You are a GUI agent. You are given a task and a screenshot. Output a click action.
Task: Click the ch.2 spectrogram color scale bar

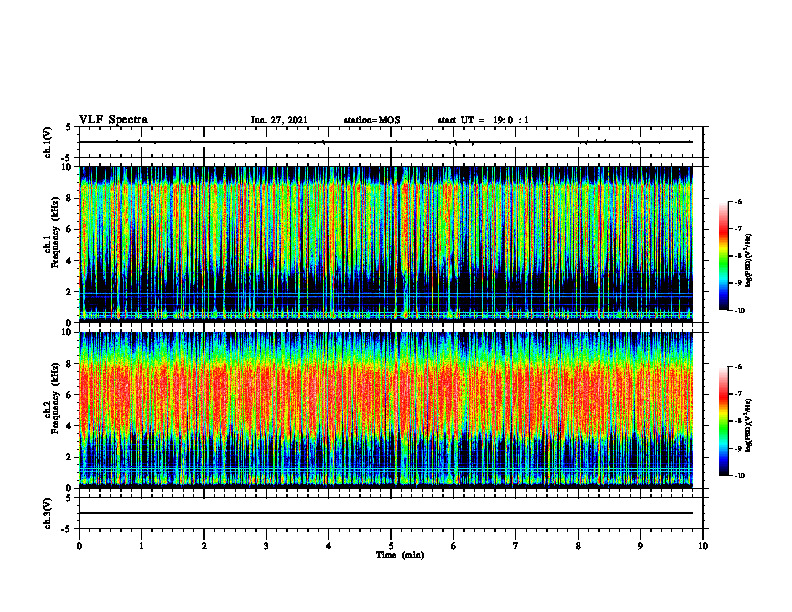click(723, 421)
